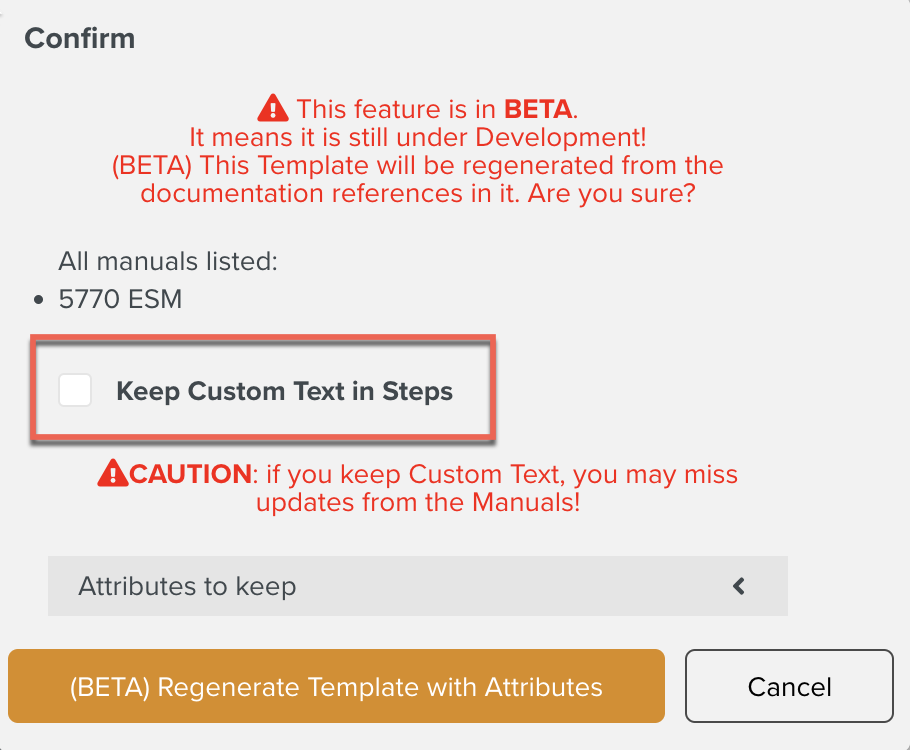The width and height of the screenshot is (910, 750).
Task: Select the All manuals listed heading
Action: pos(168,261)
